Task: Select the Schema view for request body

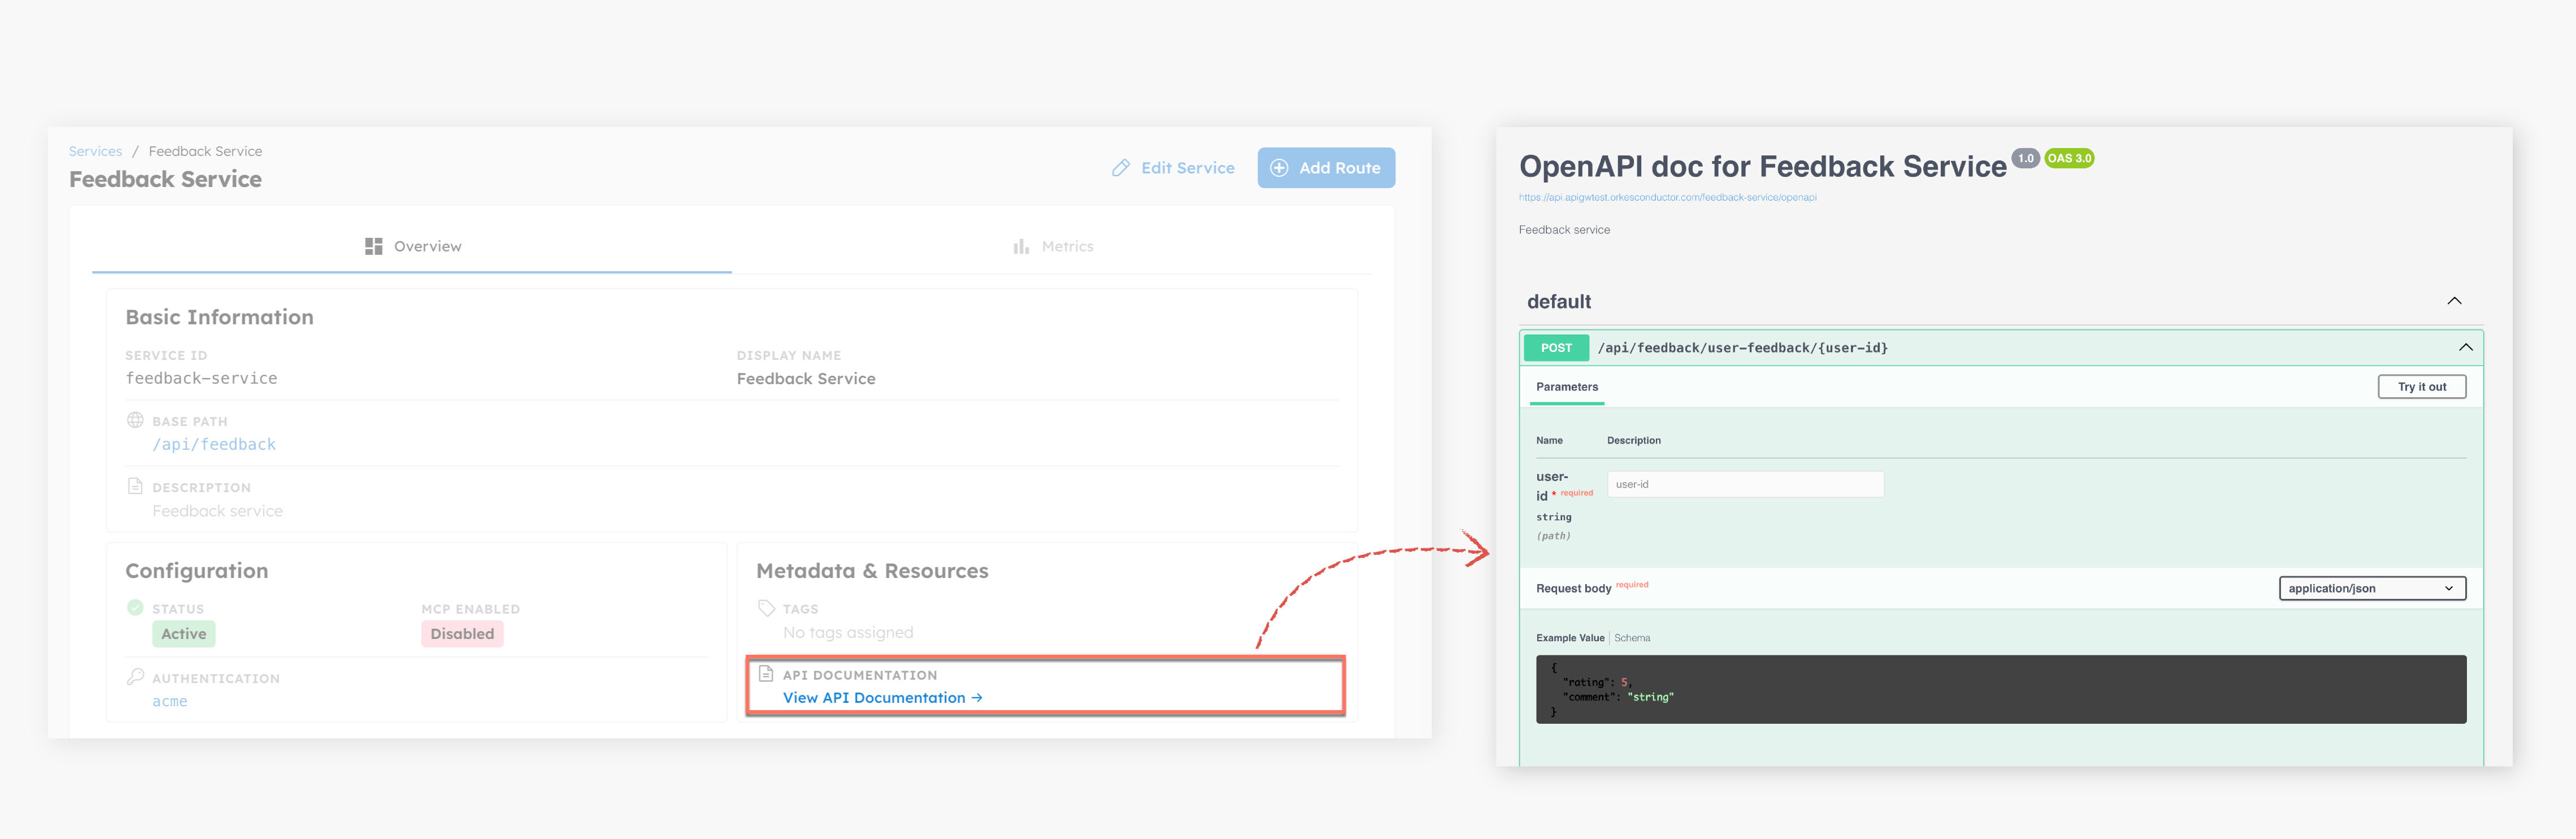Action: (x=1632, y=637)
